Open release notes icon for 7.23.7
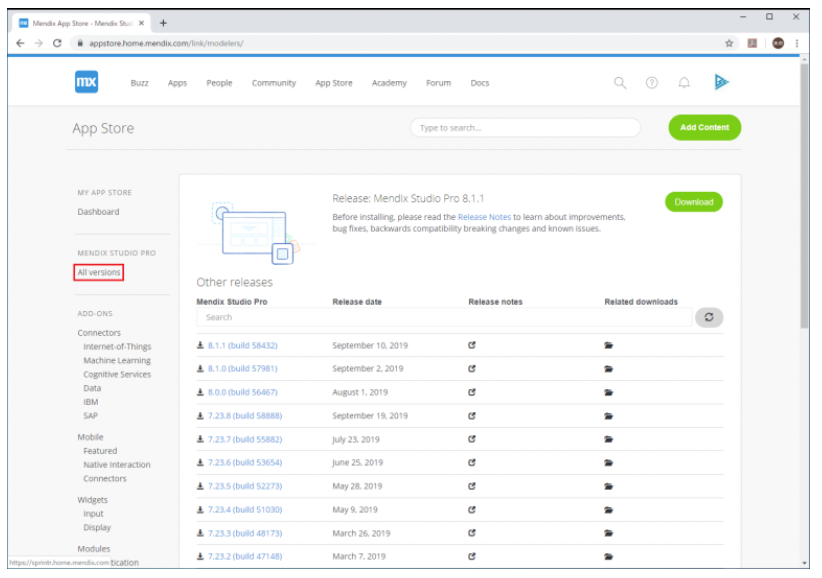Viewport: 822px width, 578px height. 472,439
